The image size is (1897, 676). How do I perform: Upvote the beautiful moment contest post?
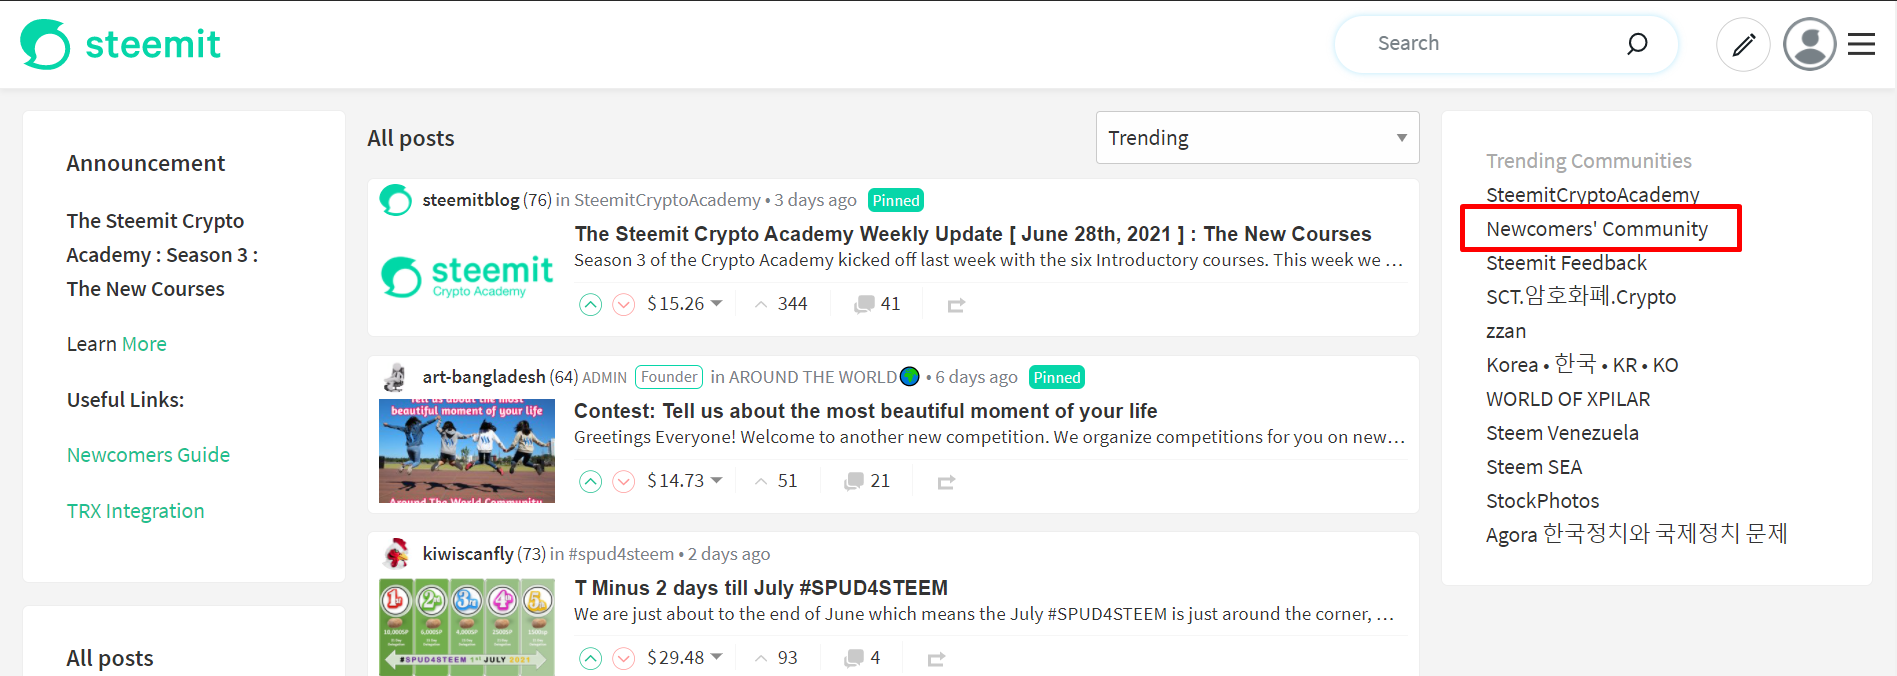pos(591,481)
